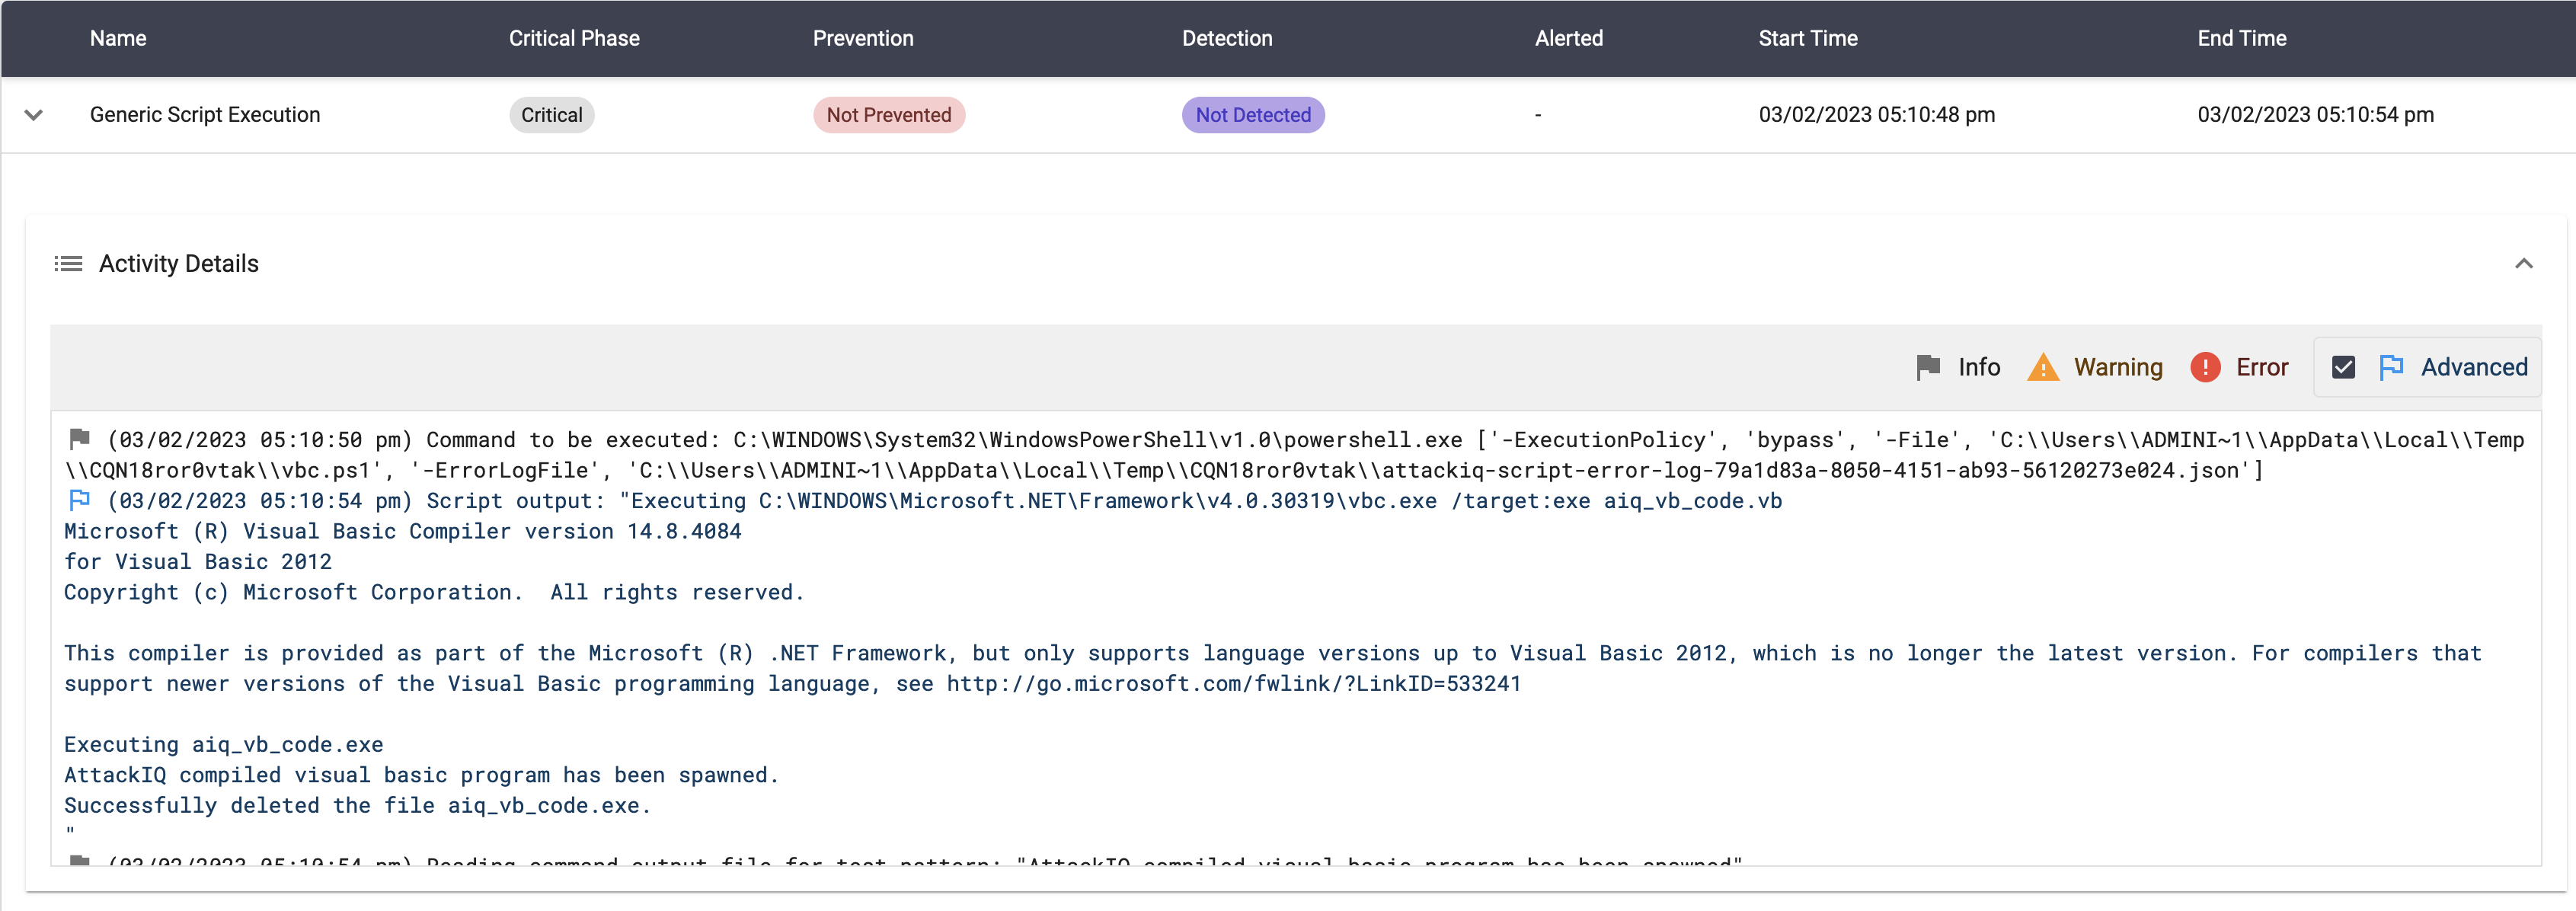
Task: Click gray flag beside Command to be executed
Action: point(79,438)
